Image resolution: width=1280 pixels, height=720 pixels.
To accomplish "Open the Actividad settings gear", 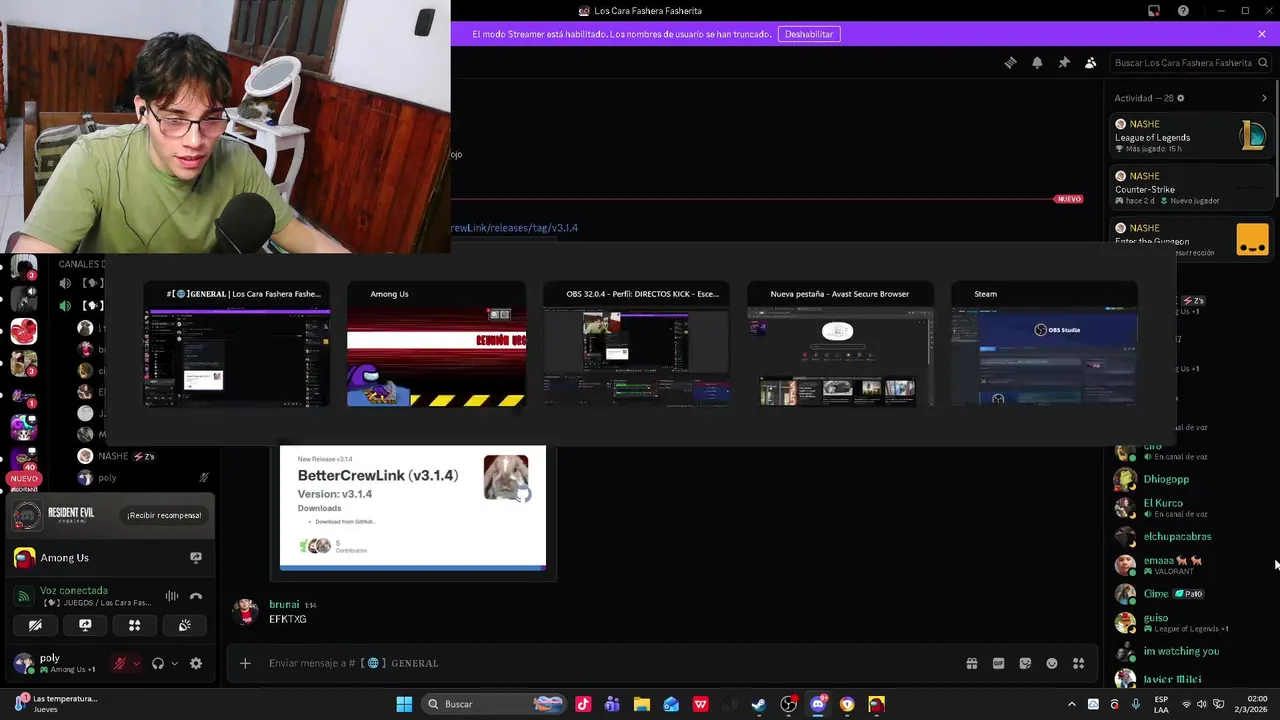I will pyautogui.click(x=1180, y=98).
